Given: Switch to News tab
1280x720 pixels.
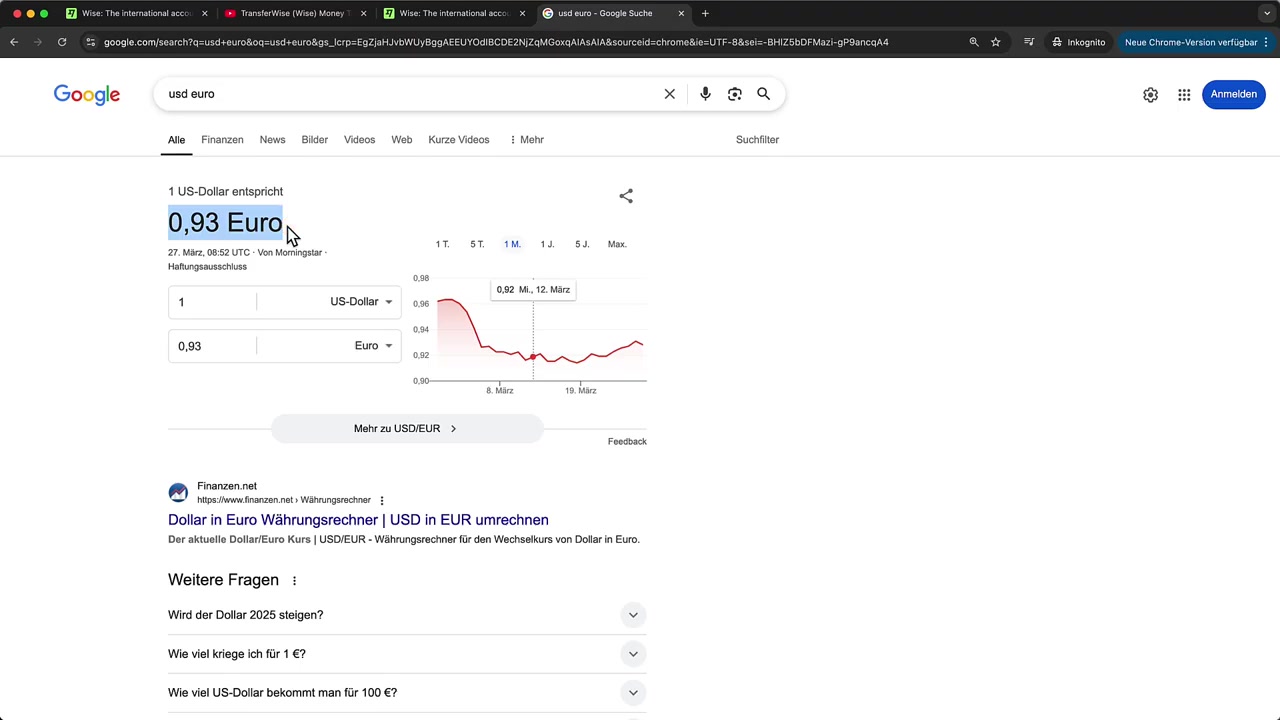Looking at the screenshot, I should (272, 140).
